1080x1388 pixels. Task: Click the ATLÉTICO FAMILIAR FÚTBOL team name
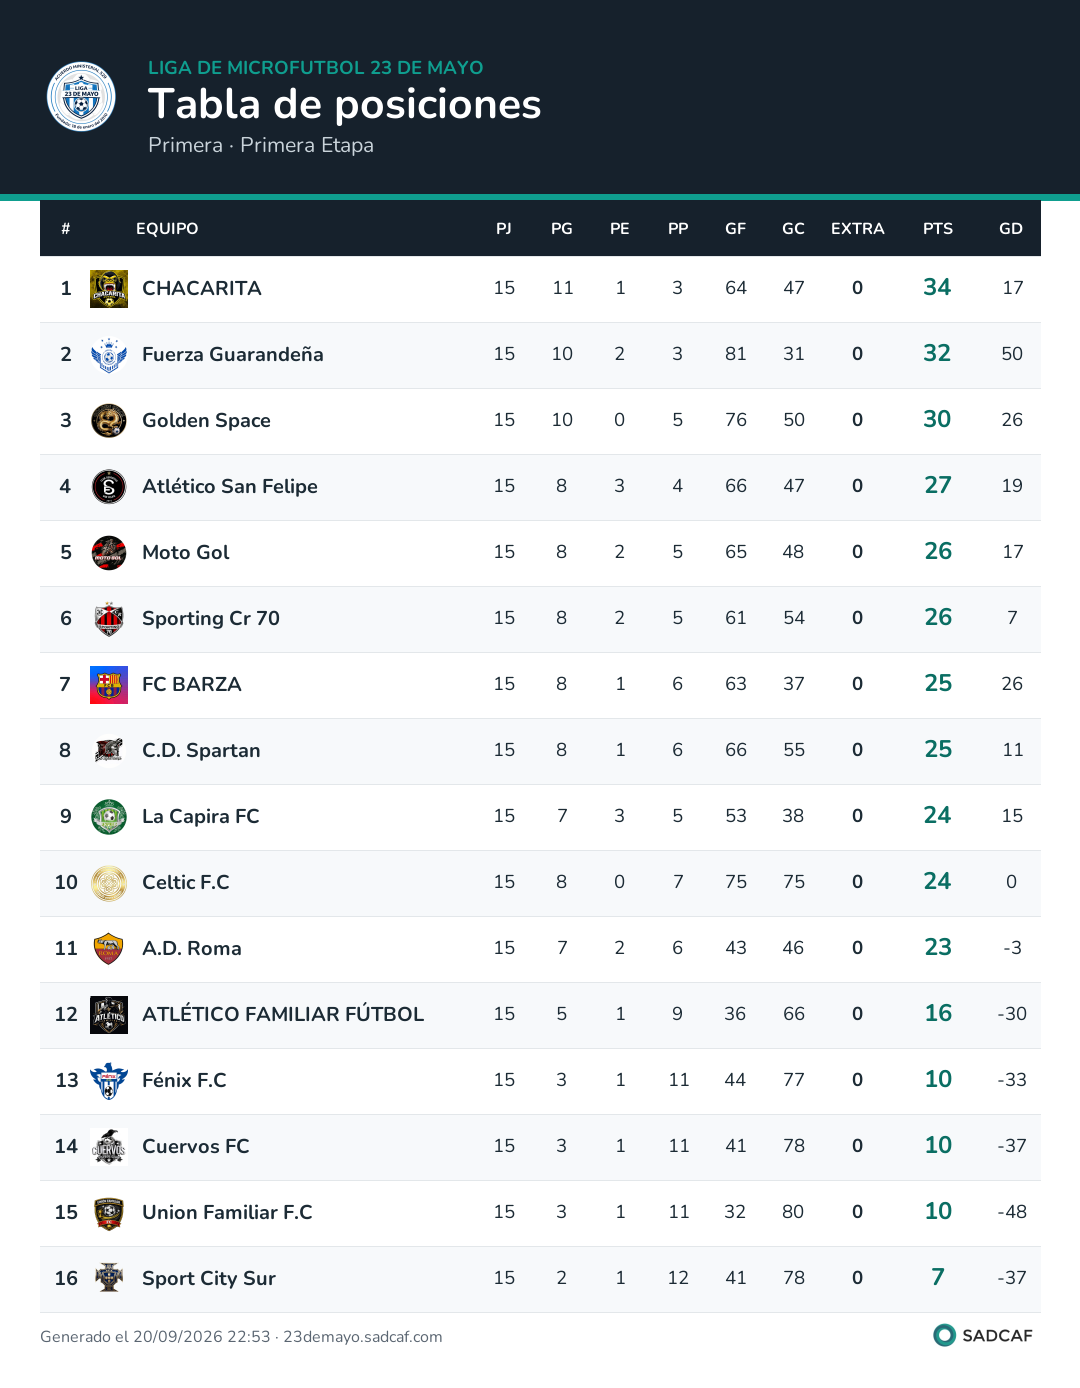point(283,1014)
